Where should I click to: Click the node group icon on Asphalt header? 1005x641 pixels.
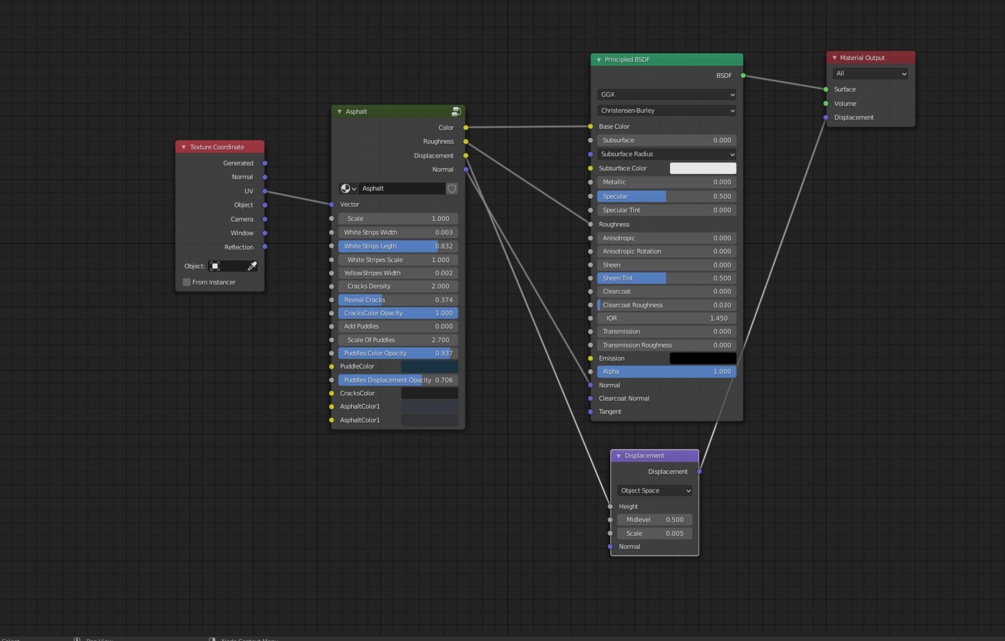(456, 112)
